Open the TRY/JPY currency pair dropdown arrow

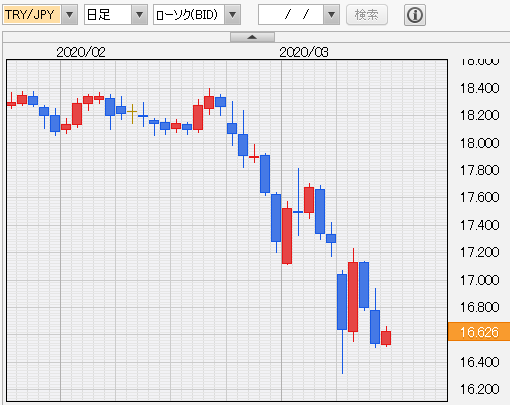[70, 15]
